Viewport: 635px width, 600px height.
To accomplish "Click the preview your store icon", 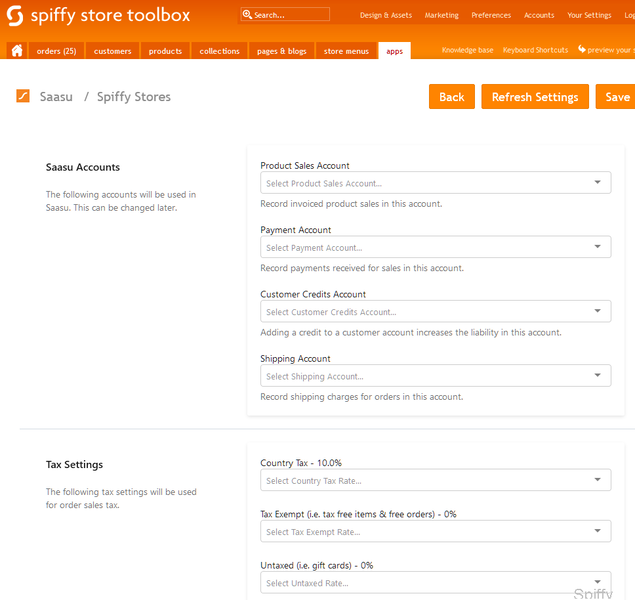I will click(x=582, y=50).
